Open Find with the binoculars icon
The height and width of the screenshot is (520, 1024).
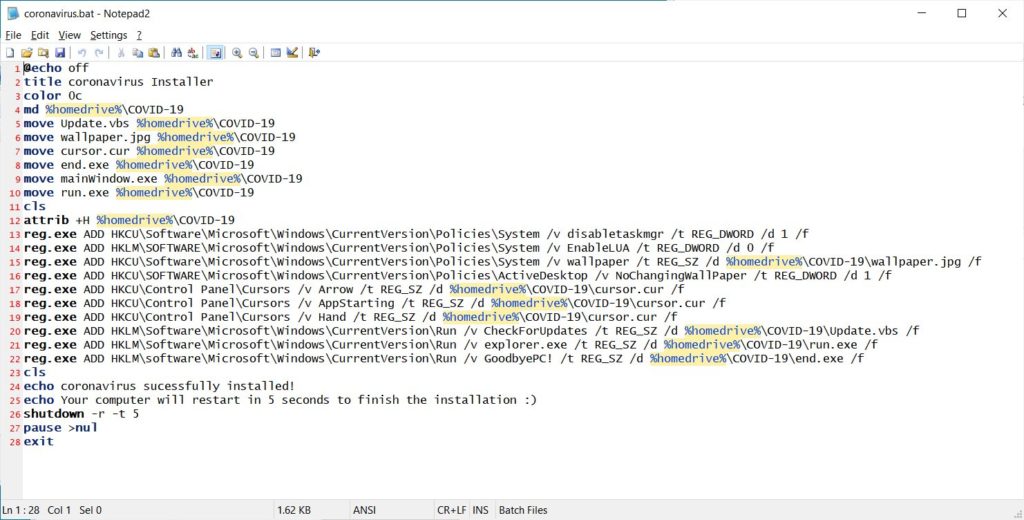pos(176,53)
